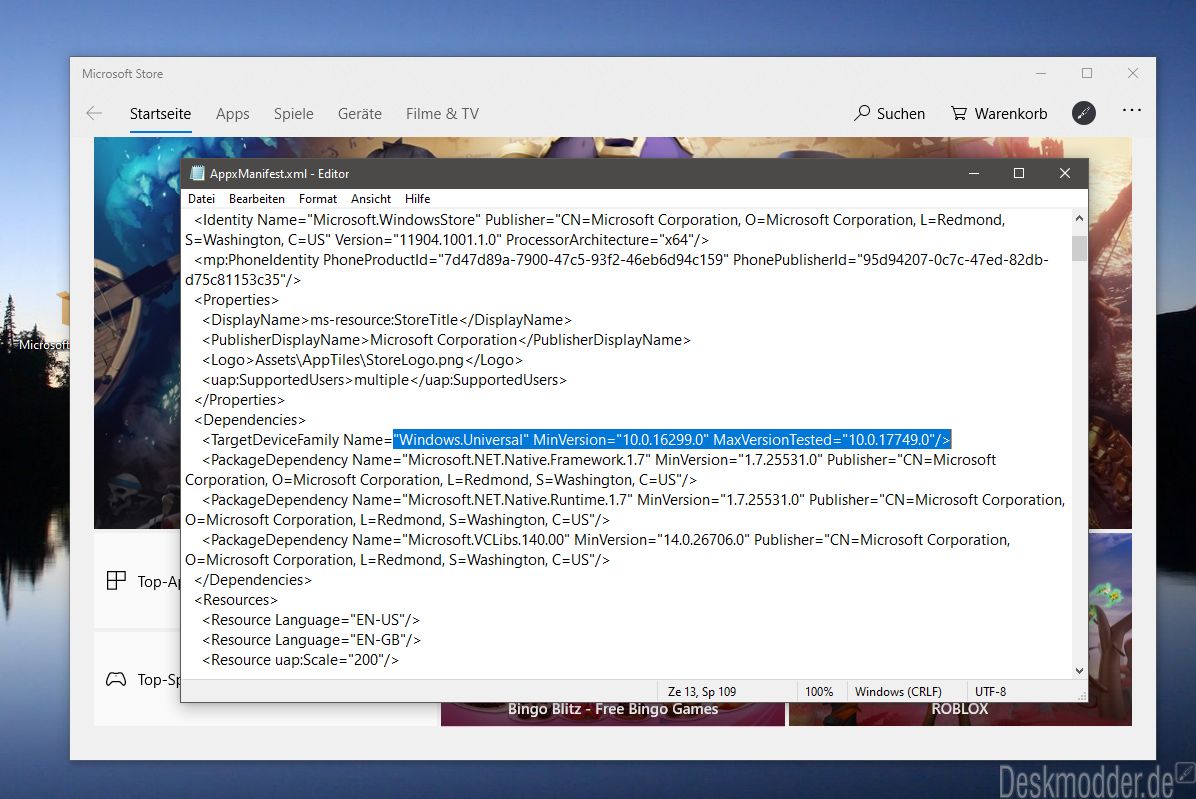Click the opening Properties tag line
The image size is (1196, 799).
click(236, 300)
